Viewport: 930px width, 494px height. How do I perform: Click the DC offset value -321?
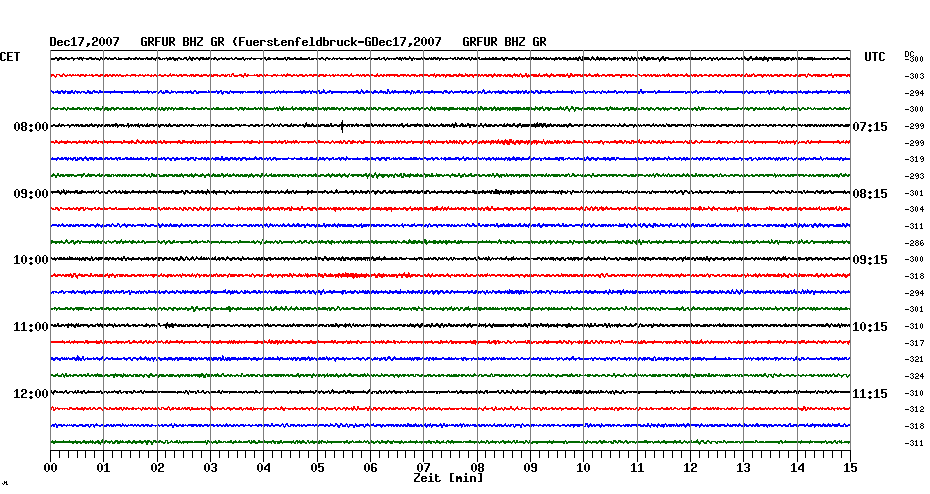tap(914, 359)
